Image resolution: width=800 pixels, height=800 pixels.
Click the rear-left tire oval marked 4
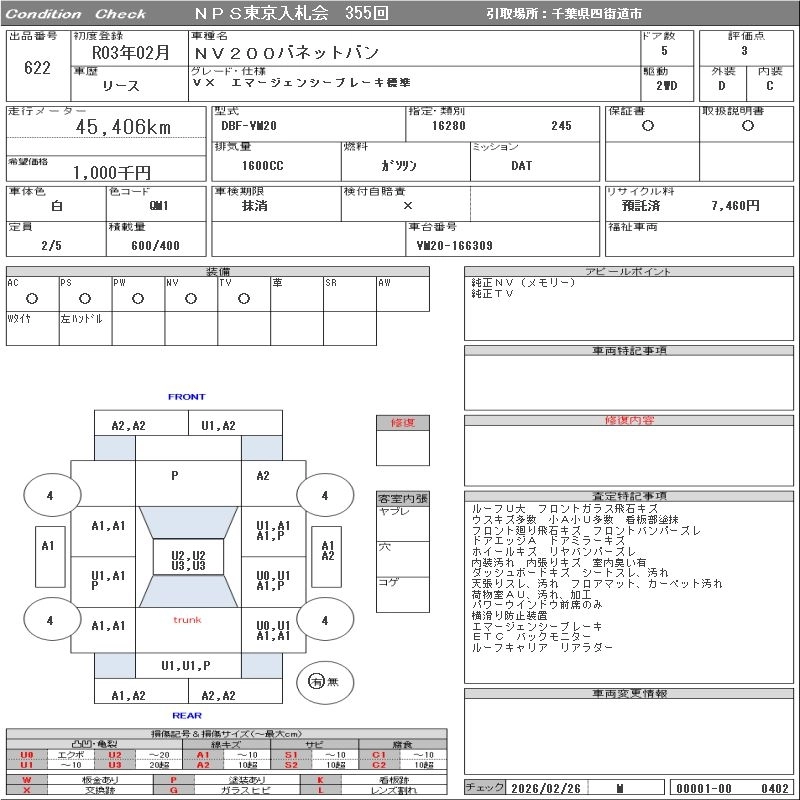[x=52, y=620]
